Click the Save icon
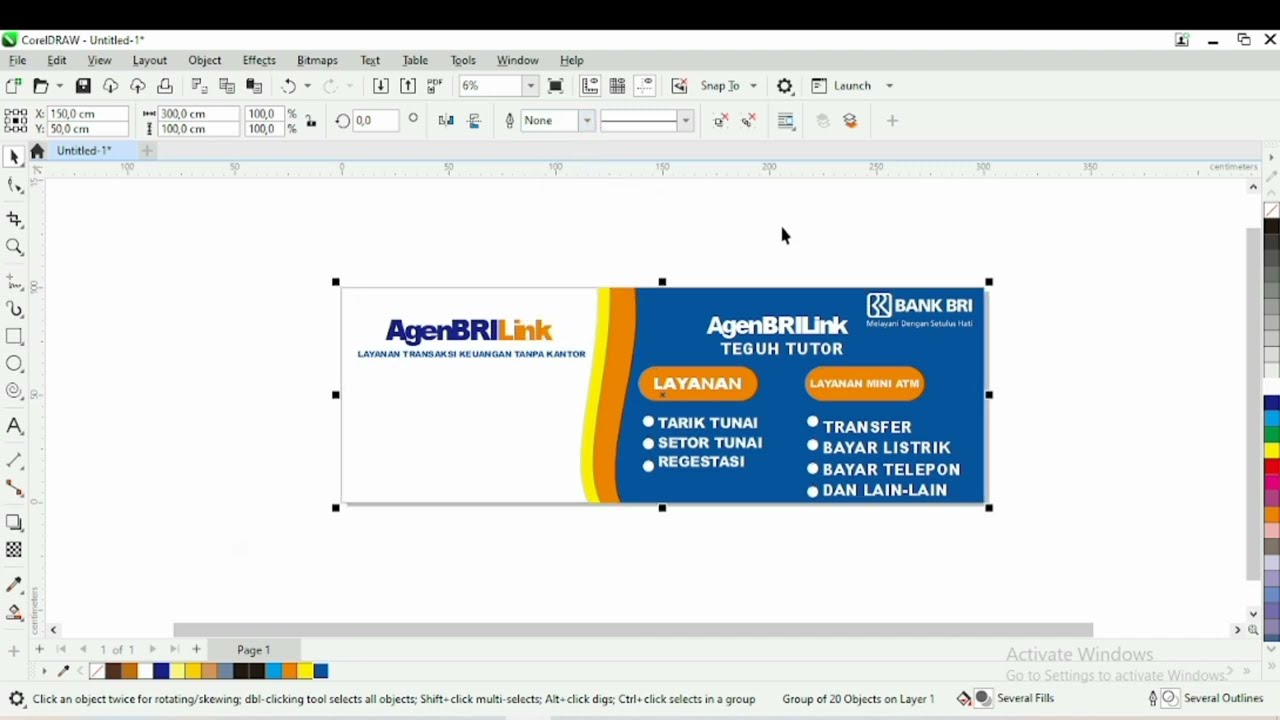This screenshot has height=720, width=1280. (x=83, y=86)
